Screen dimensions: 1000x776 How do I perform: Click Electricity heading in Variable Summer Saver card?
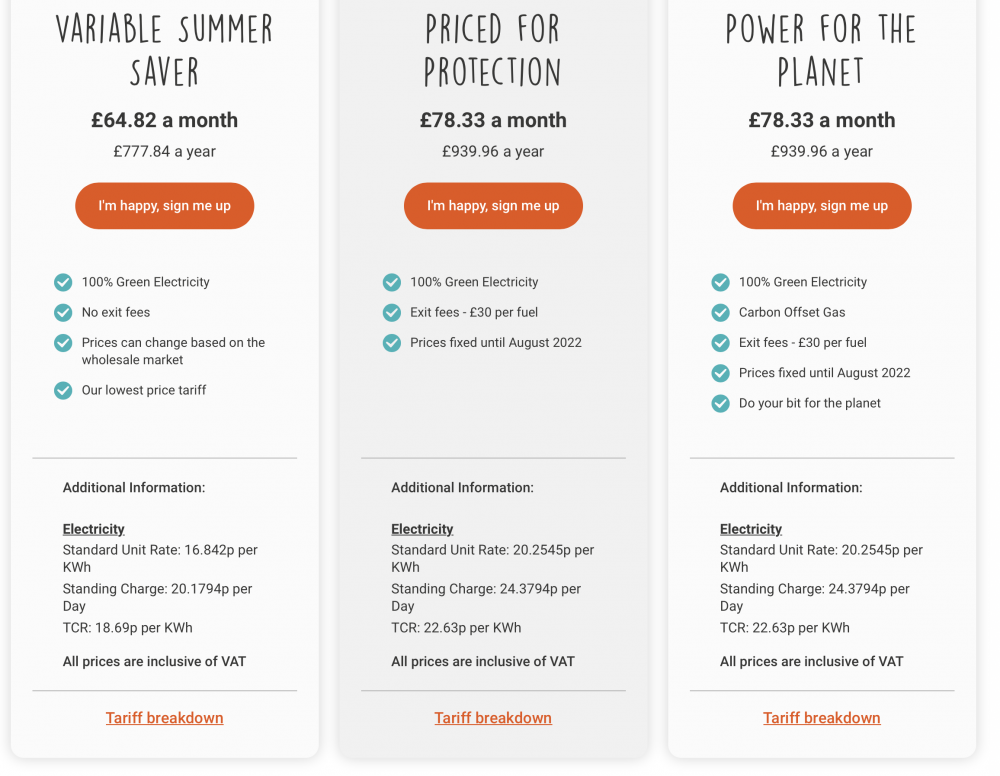tap(94, 529)
